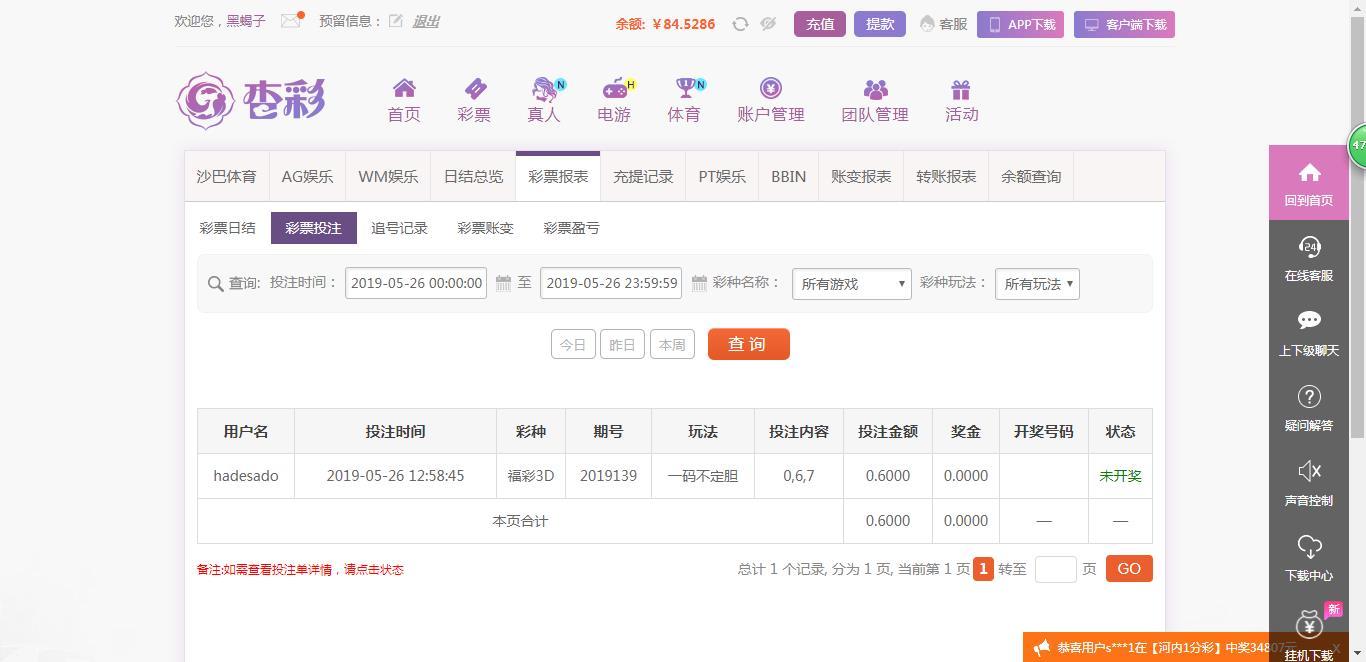
Task: Expand the 彩种玩法 所有玩法 dropdown
Action: pyautogui.click(x=1037, y=284)
